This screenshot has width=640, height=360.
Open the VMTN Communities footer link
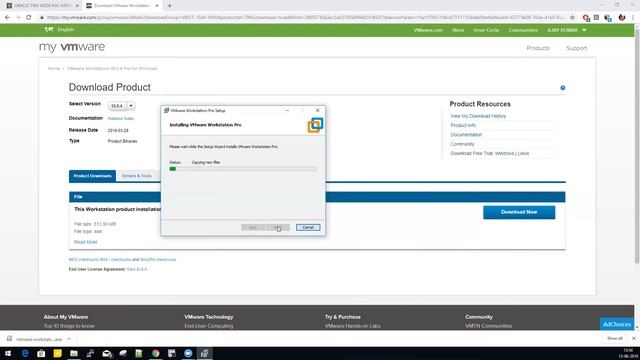coord(489,326)
